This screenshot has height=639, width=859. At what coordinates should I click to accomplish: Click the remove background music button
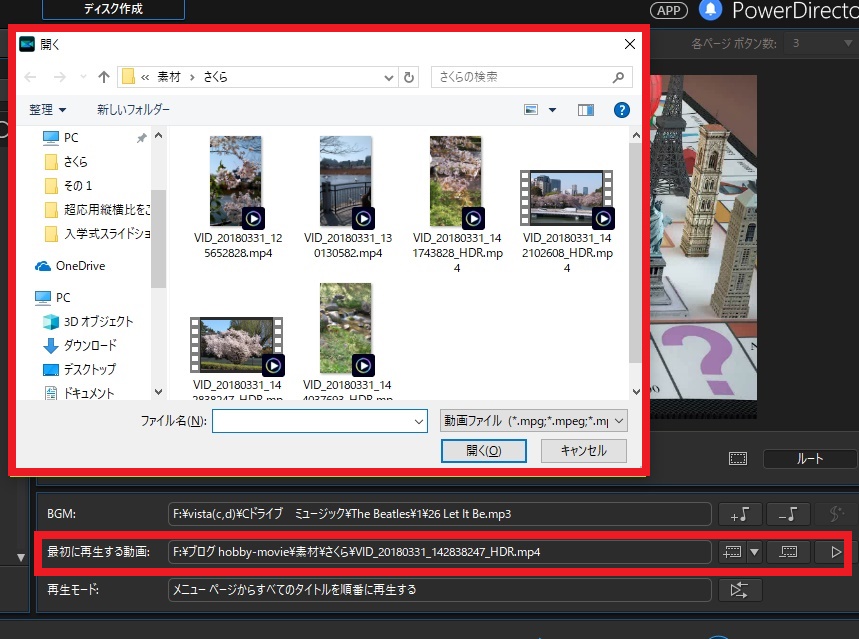point(788,514)
